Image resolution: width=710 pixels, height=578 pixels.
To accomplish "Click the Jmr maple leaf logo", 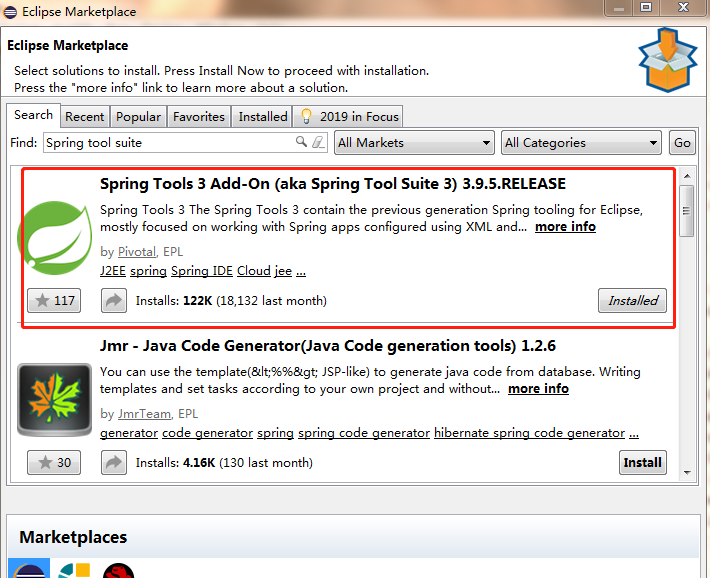I will tap(54, 400).
